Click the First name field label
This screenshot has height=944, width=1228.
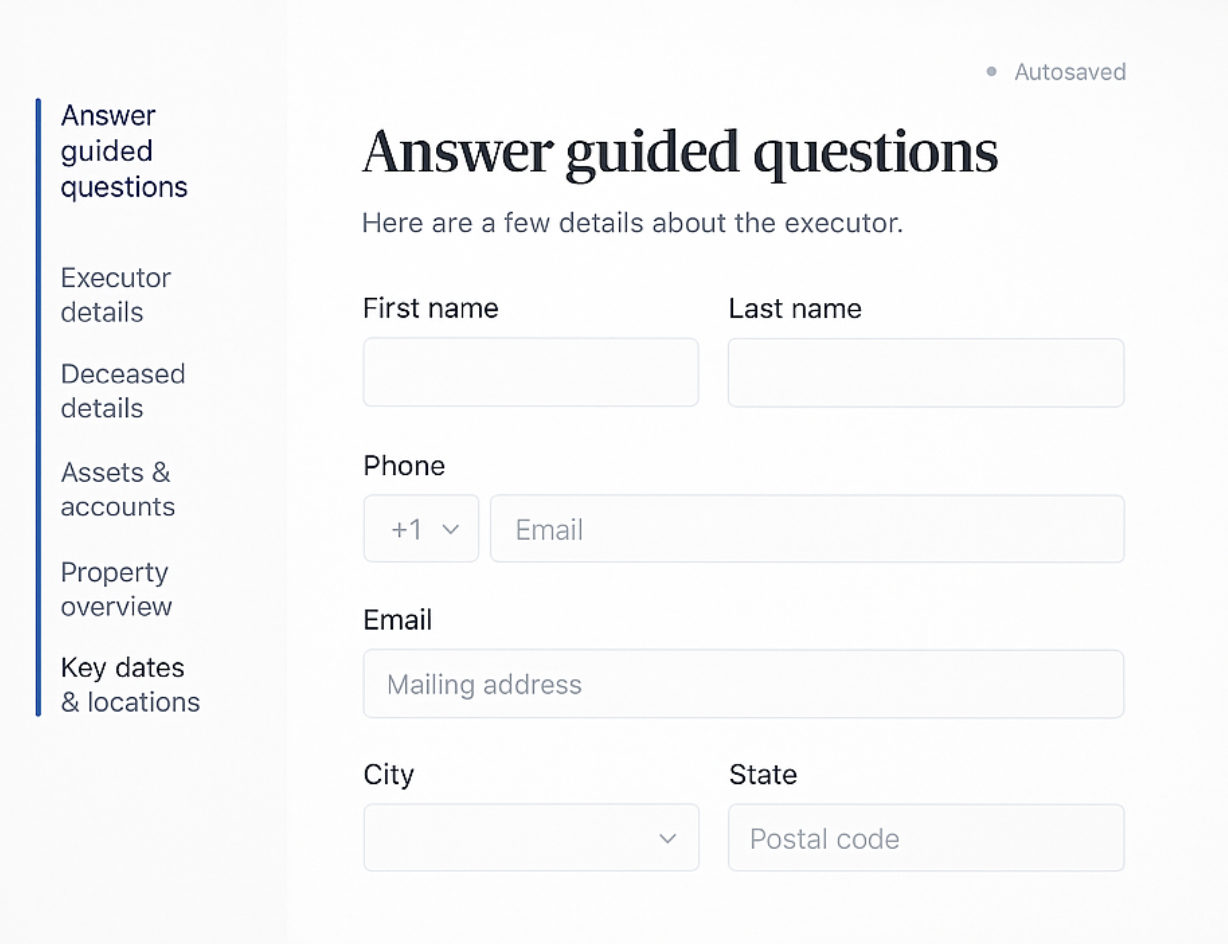[x=430, y=309]
